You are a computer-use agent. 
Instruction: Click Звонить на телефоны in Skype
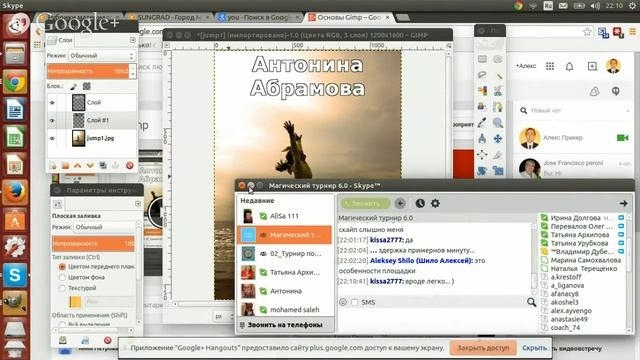(285, 325)
